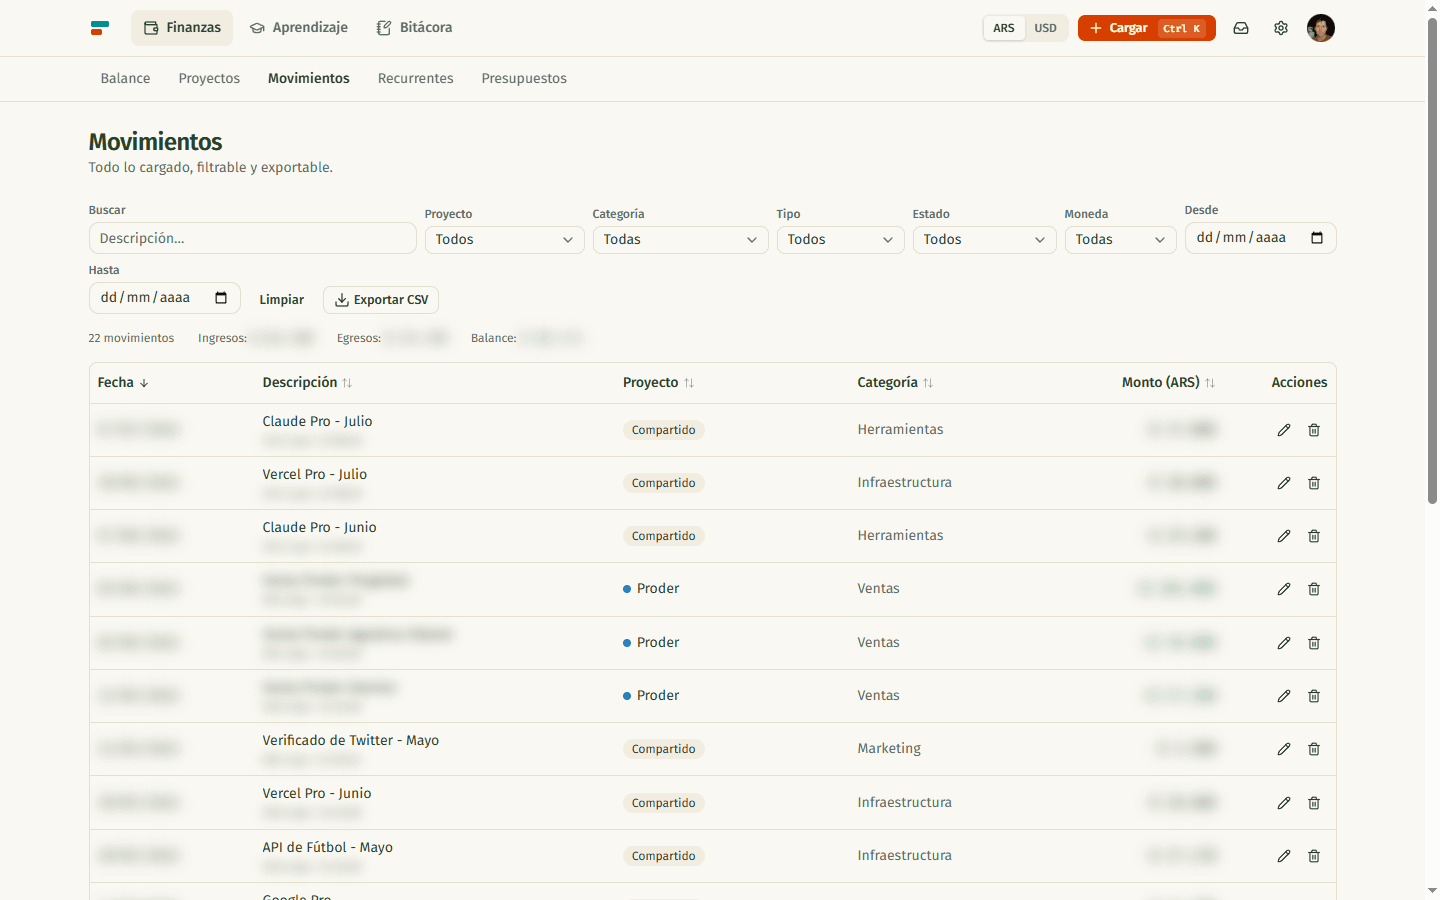Toggle Fecha column sort direction

(123, 383)
